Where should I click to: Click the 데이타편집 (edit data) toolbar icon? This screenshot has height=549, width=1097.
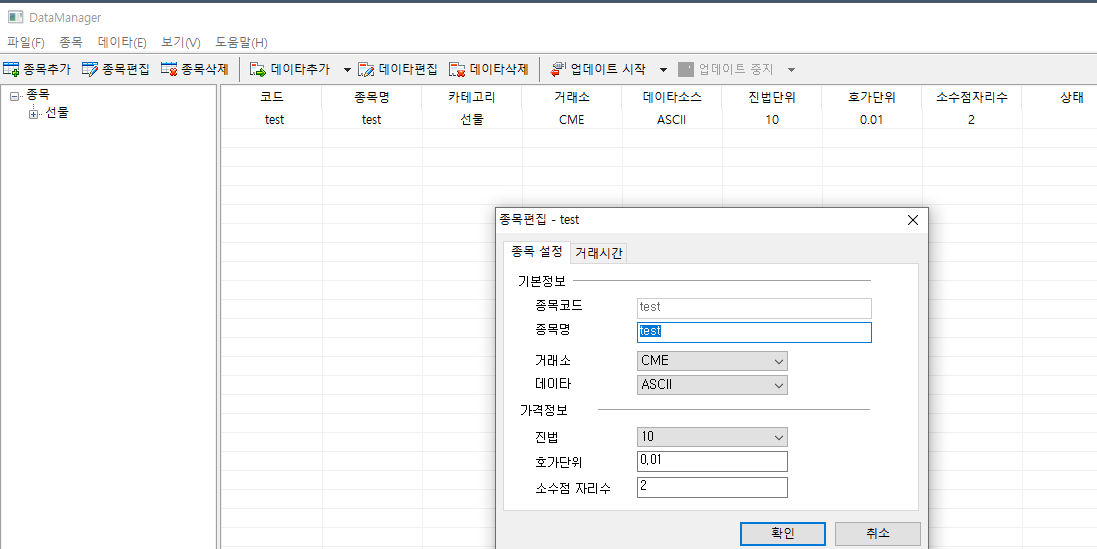367,69
